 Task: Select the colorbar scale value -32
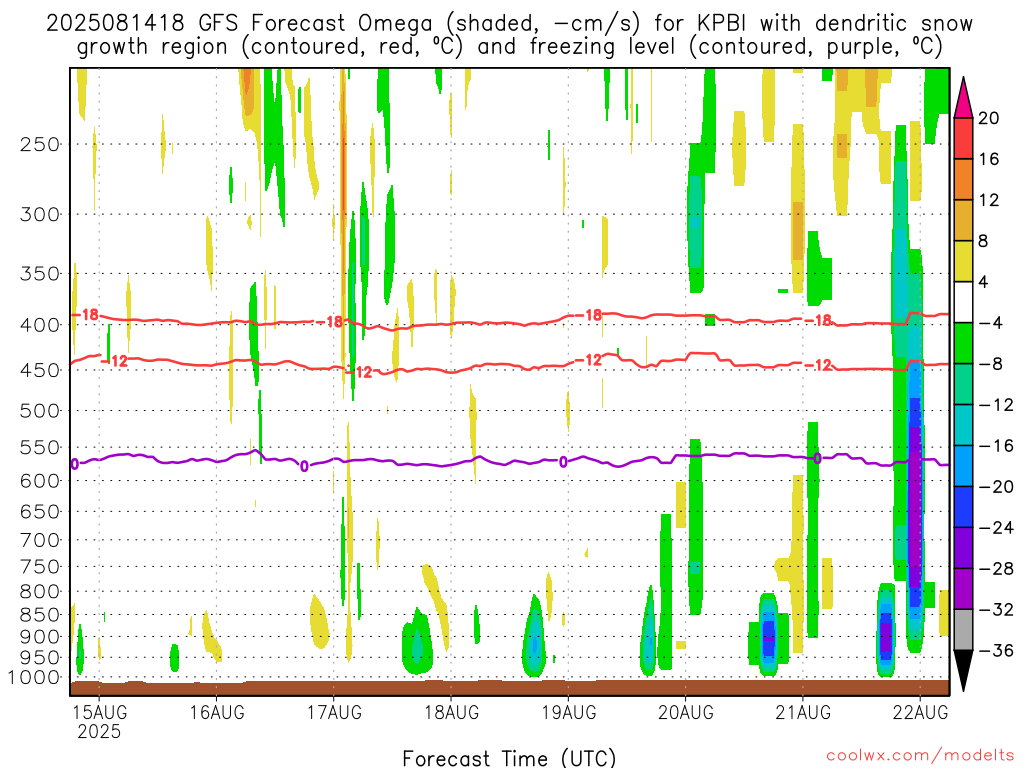click(x=996, y=609)
